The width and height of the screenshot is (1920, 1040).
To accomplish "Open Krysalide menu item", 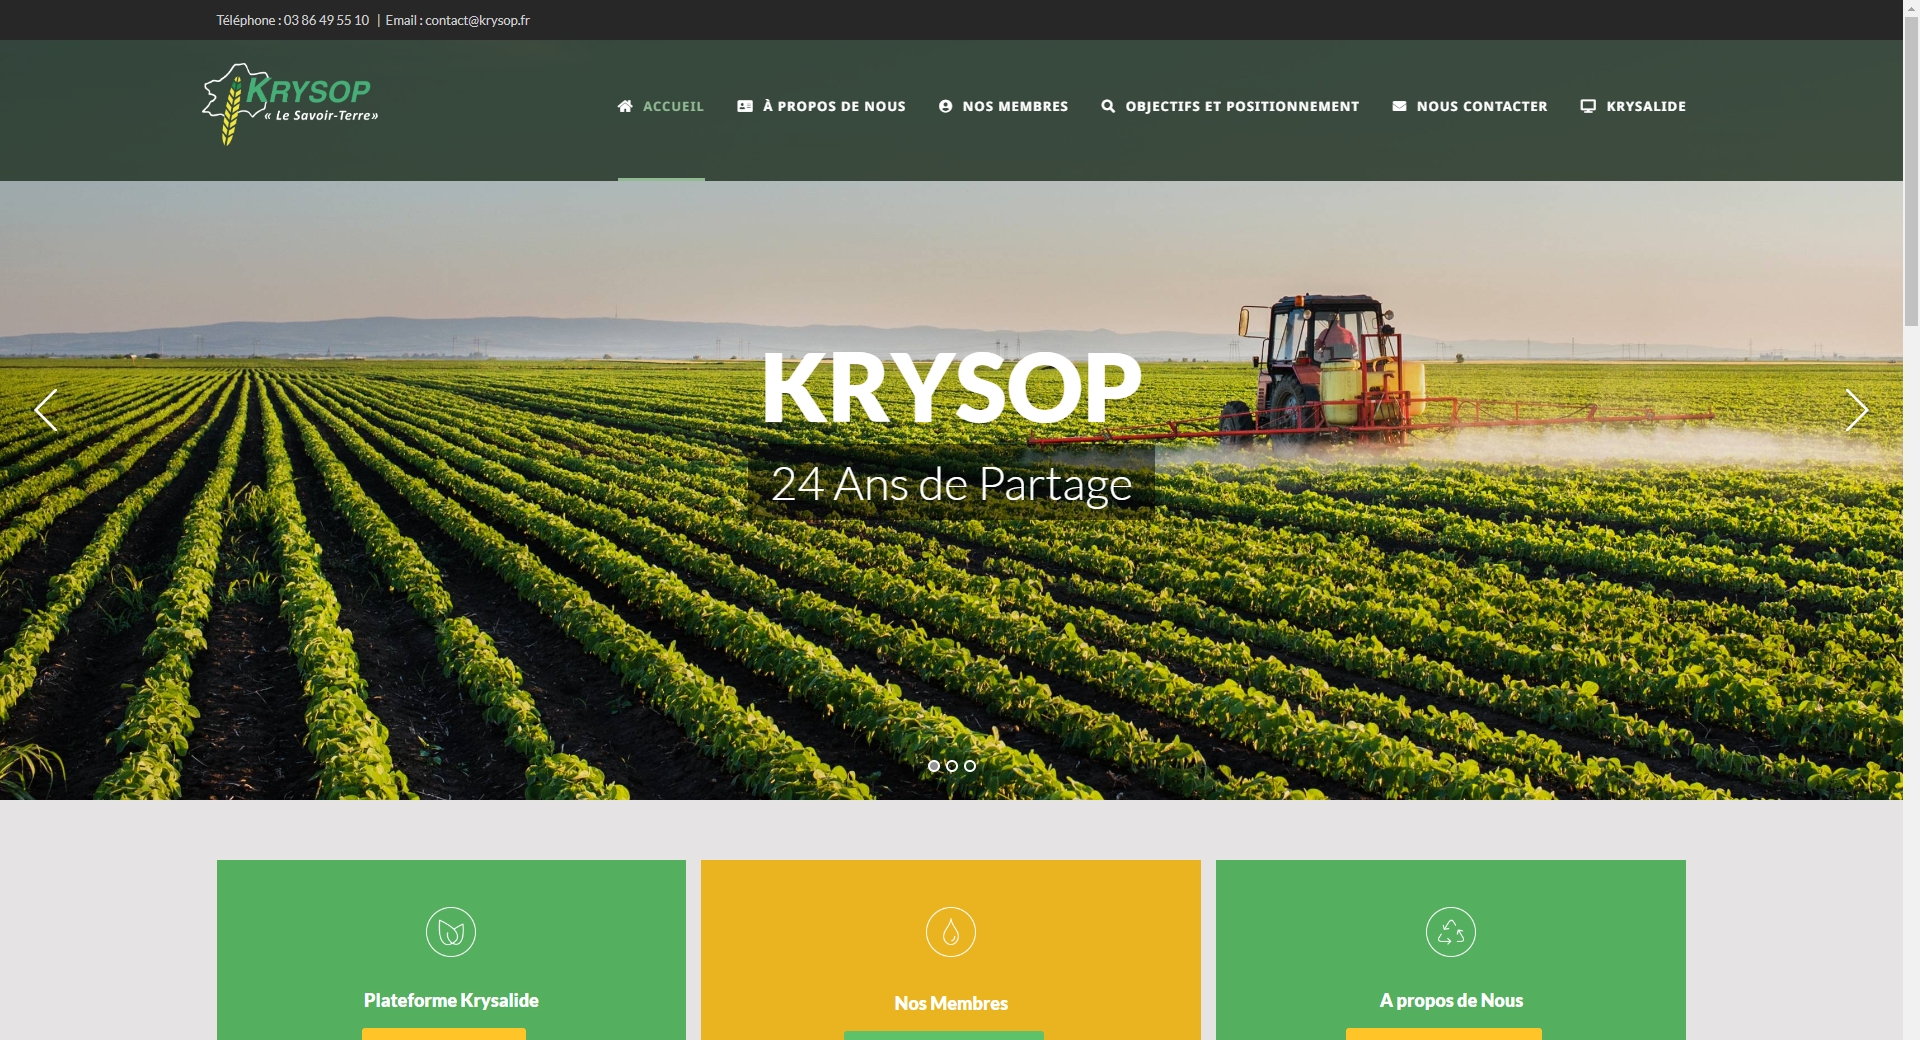I will coord(1633,106).
